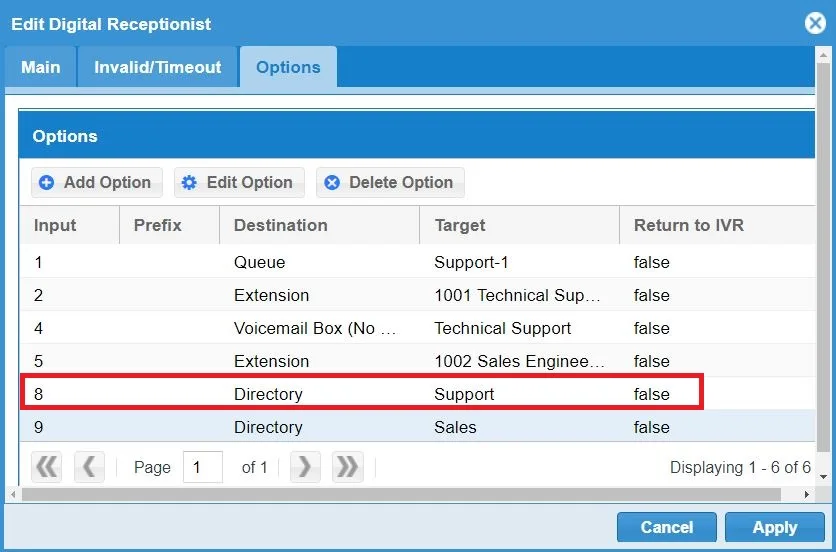Click the vertical scrollbar down arrow
The height and width of the screenshot is (552, 836).
click(824, 477)
